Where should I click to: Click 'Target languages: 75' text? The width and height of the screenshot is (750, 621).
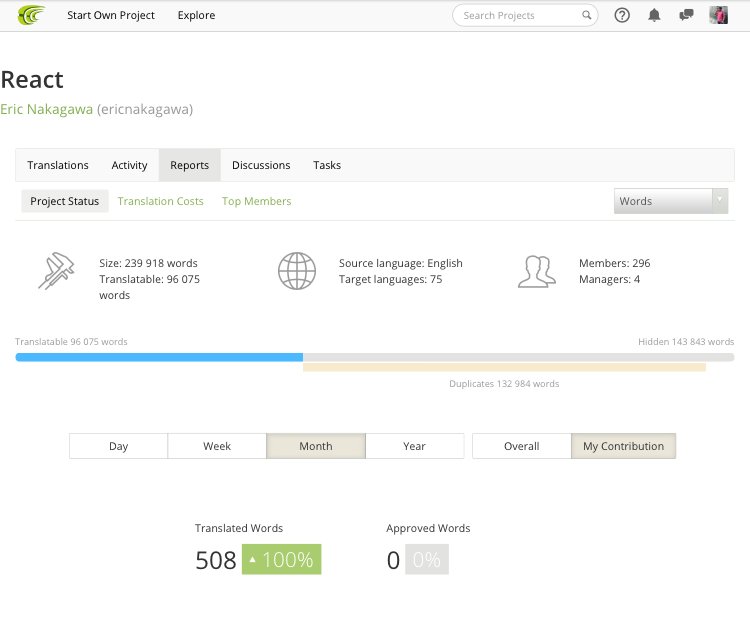click(390, 279)
